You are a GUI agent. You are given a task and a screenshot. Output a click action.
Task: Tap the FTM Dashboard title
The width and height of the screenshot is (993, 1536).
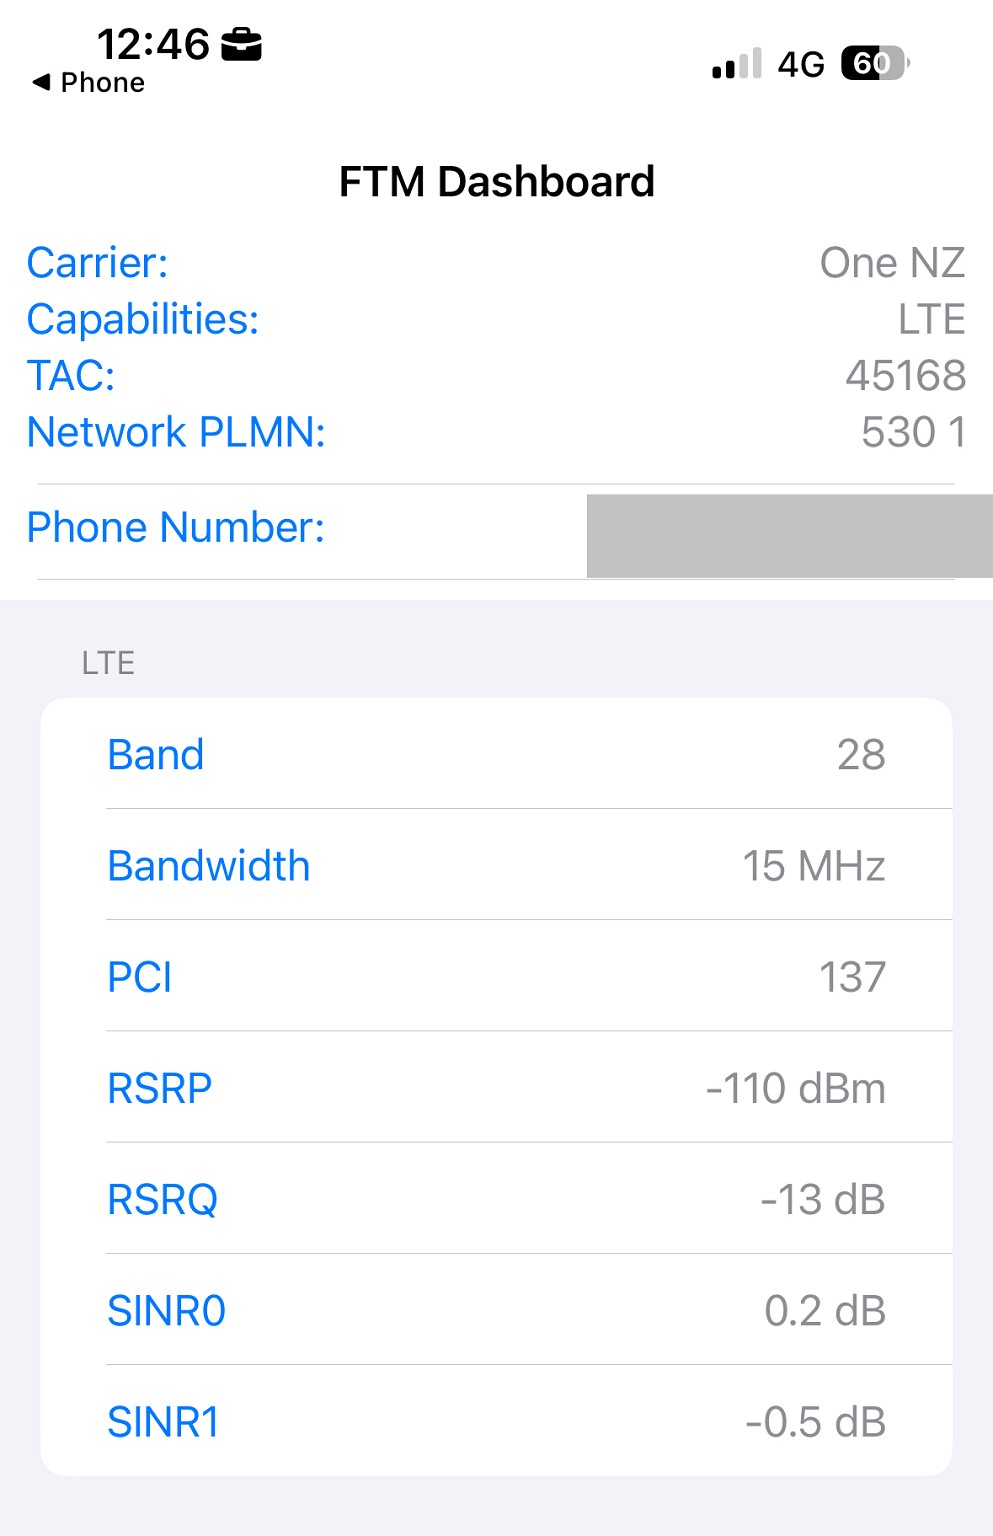pos(496,182)
